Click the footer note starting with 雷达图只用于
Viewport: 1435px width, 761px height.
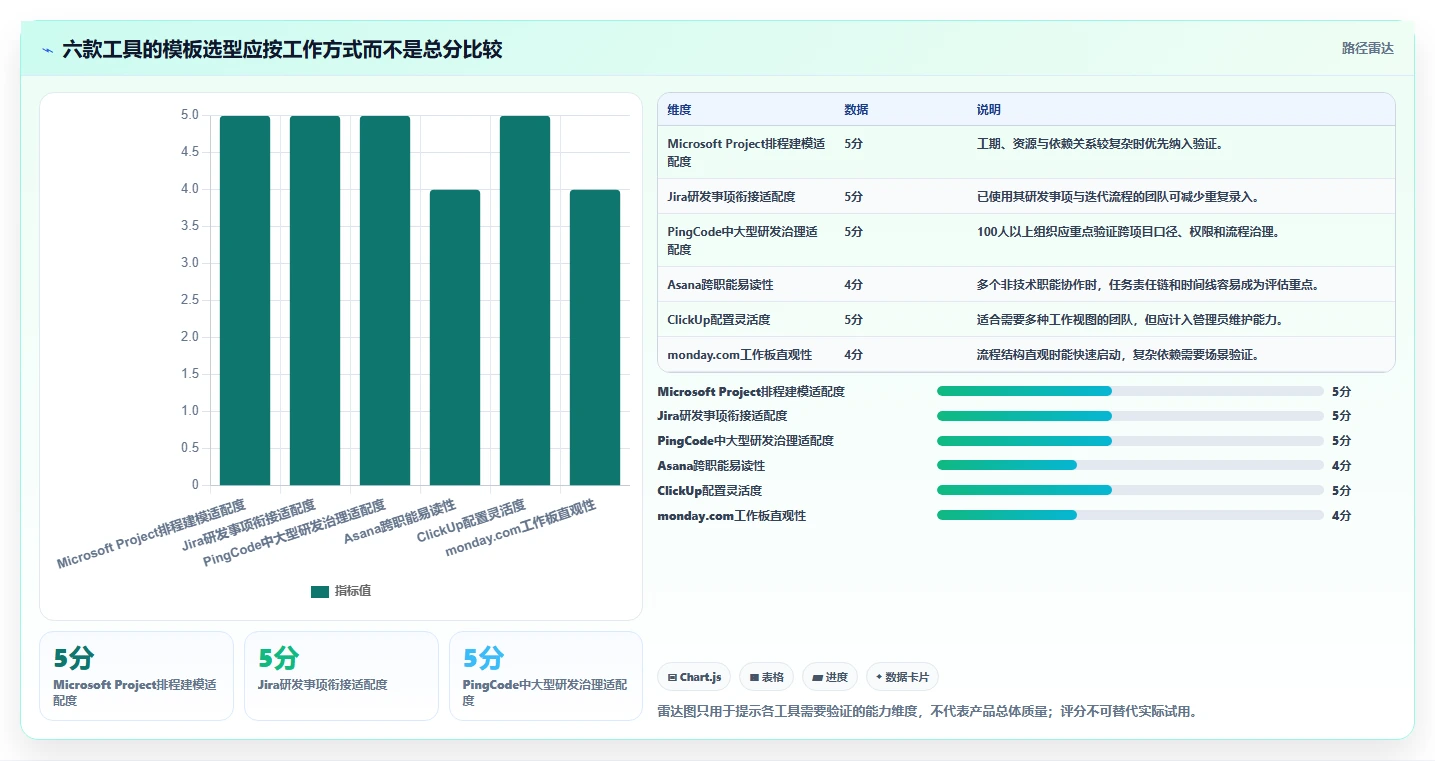[x=927, y=712]
